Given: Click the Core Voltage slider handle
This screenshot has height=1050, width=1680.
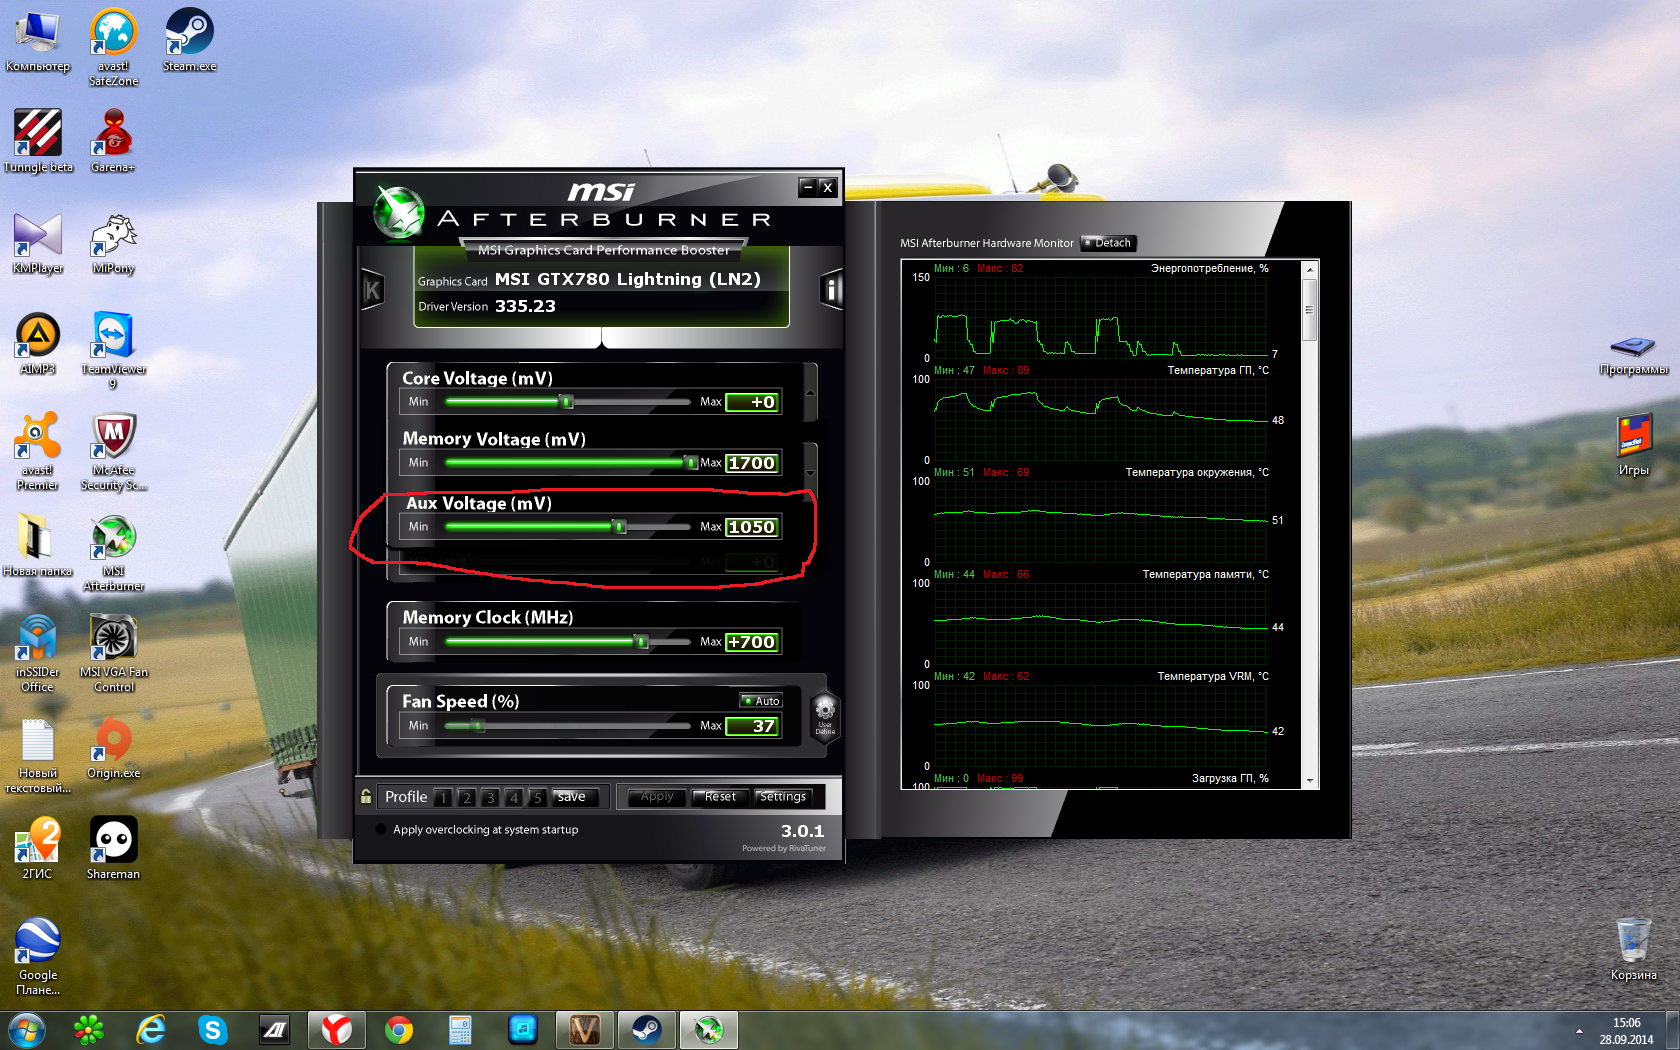Looking at the screenshot, I should coord(567,402).
